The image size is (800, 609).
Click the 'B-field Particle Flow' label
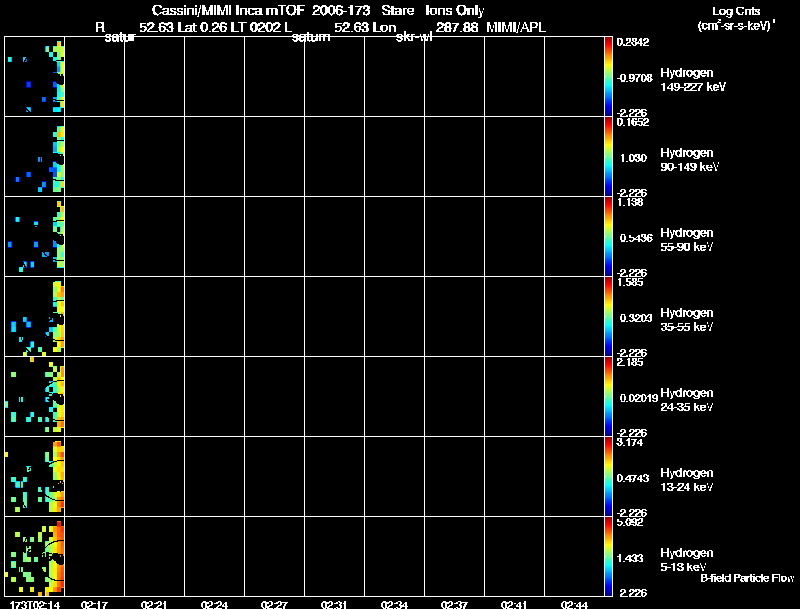747,578
